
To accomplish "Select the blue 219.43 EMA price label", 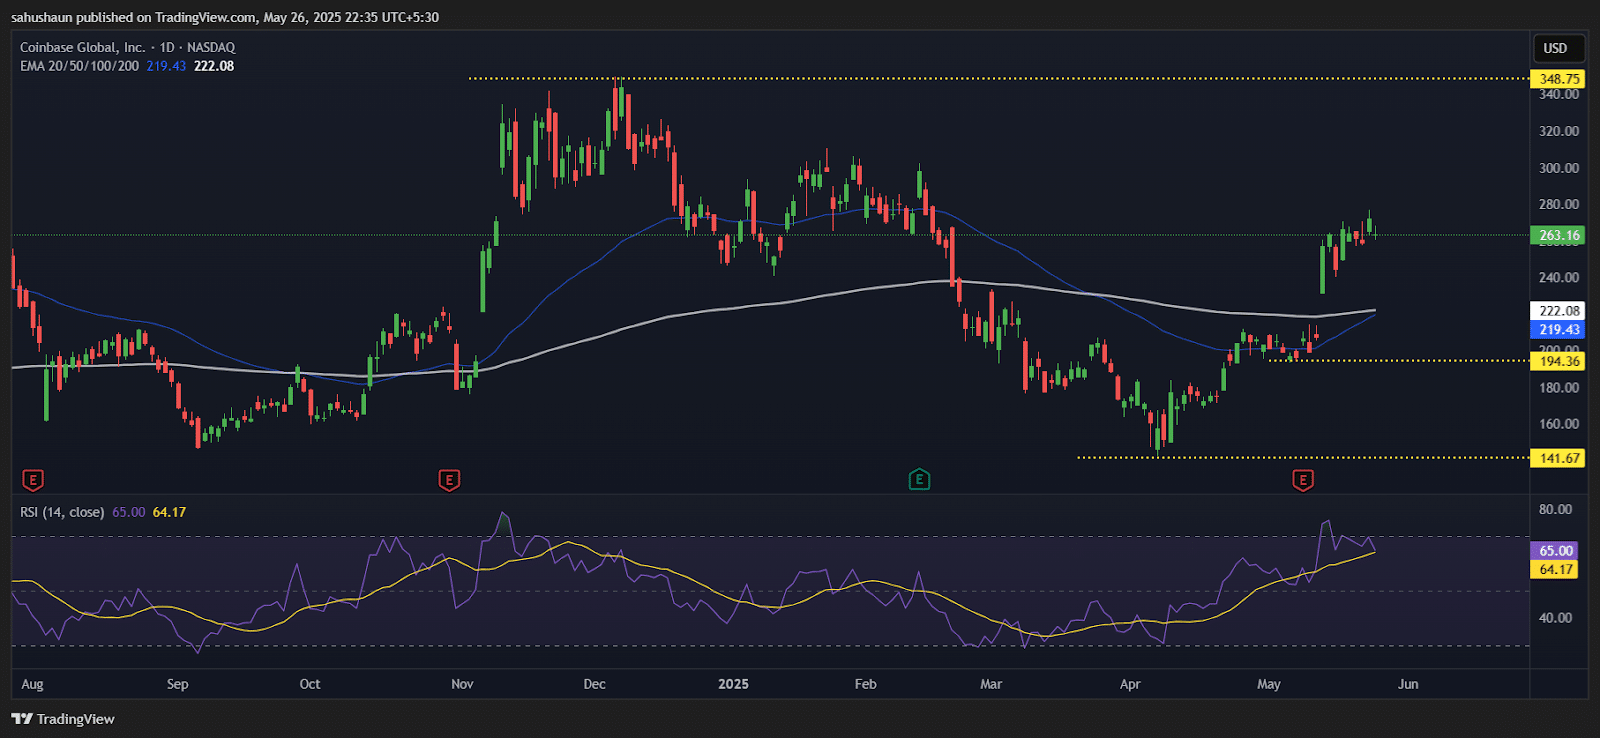I will [x=1558, y=329].
